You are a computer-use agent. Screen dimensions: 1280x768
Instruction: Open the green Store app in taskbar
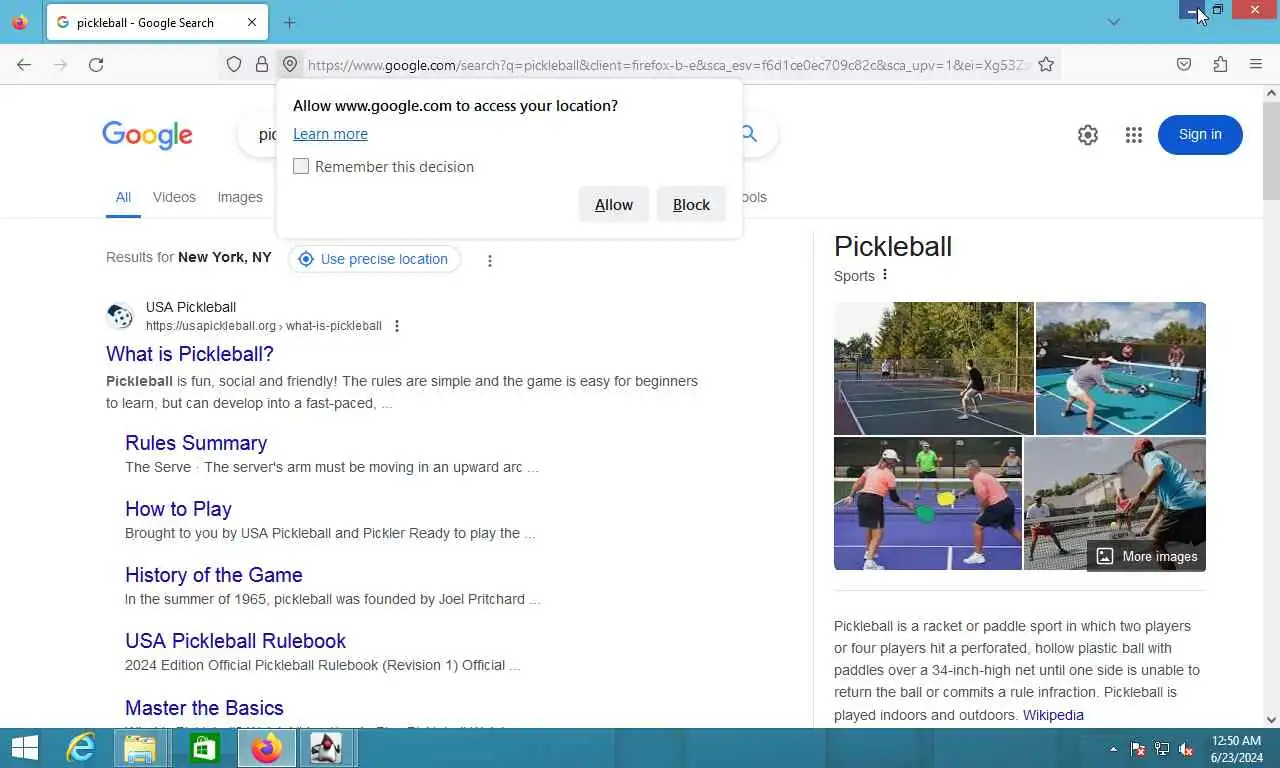204,748
